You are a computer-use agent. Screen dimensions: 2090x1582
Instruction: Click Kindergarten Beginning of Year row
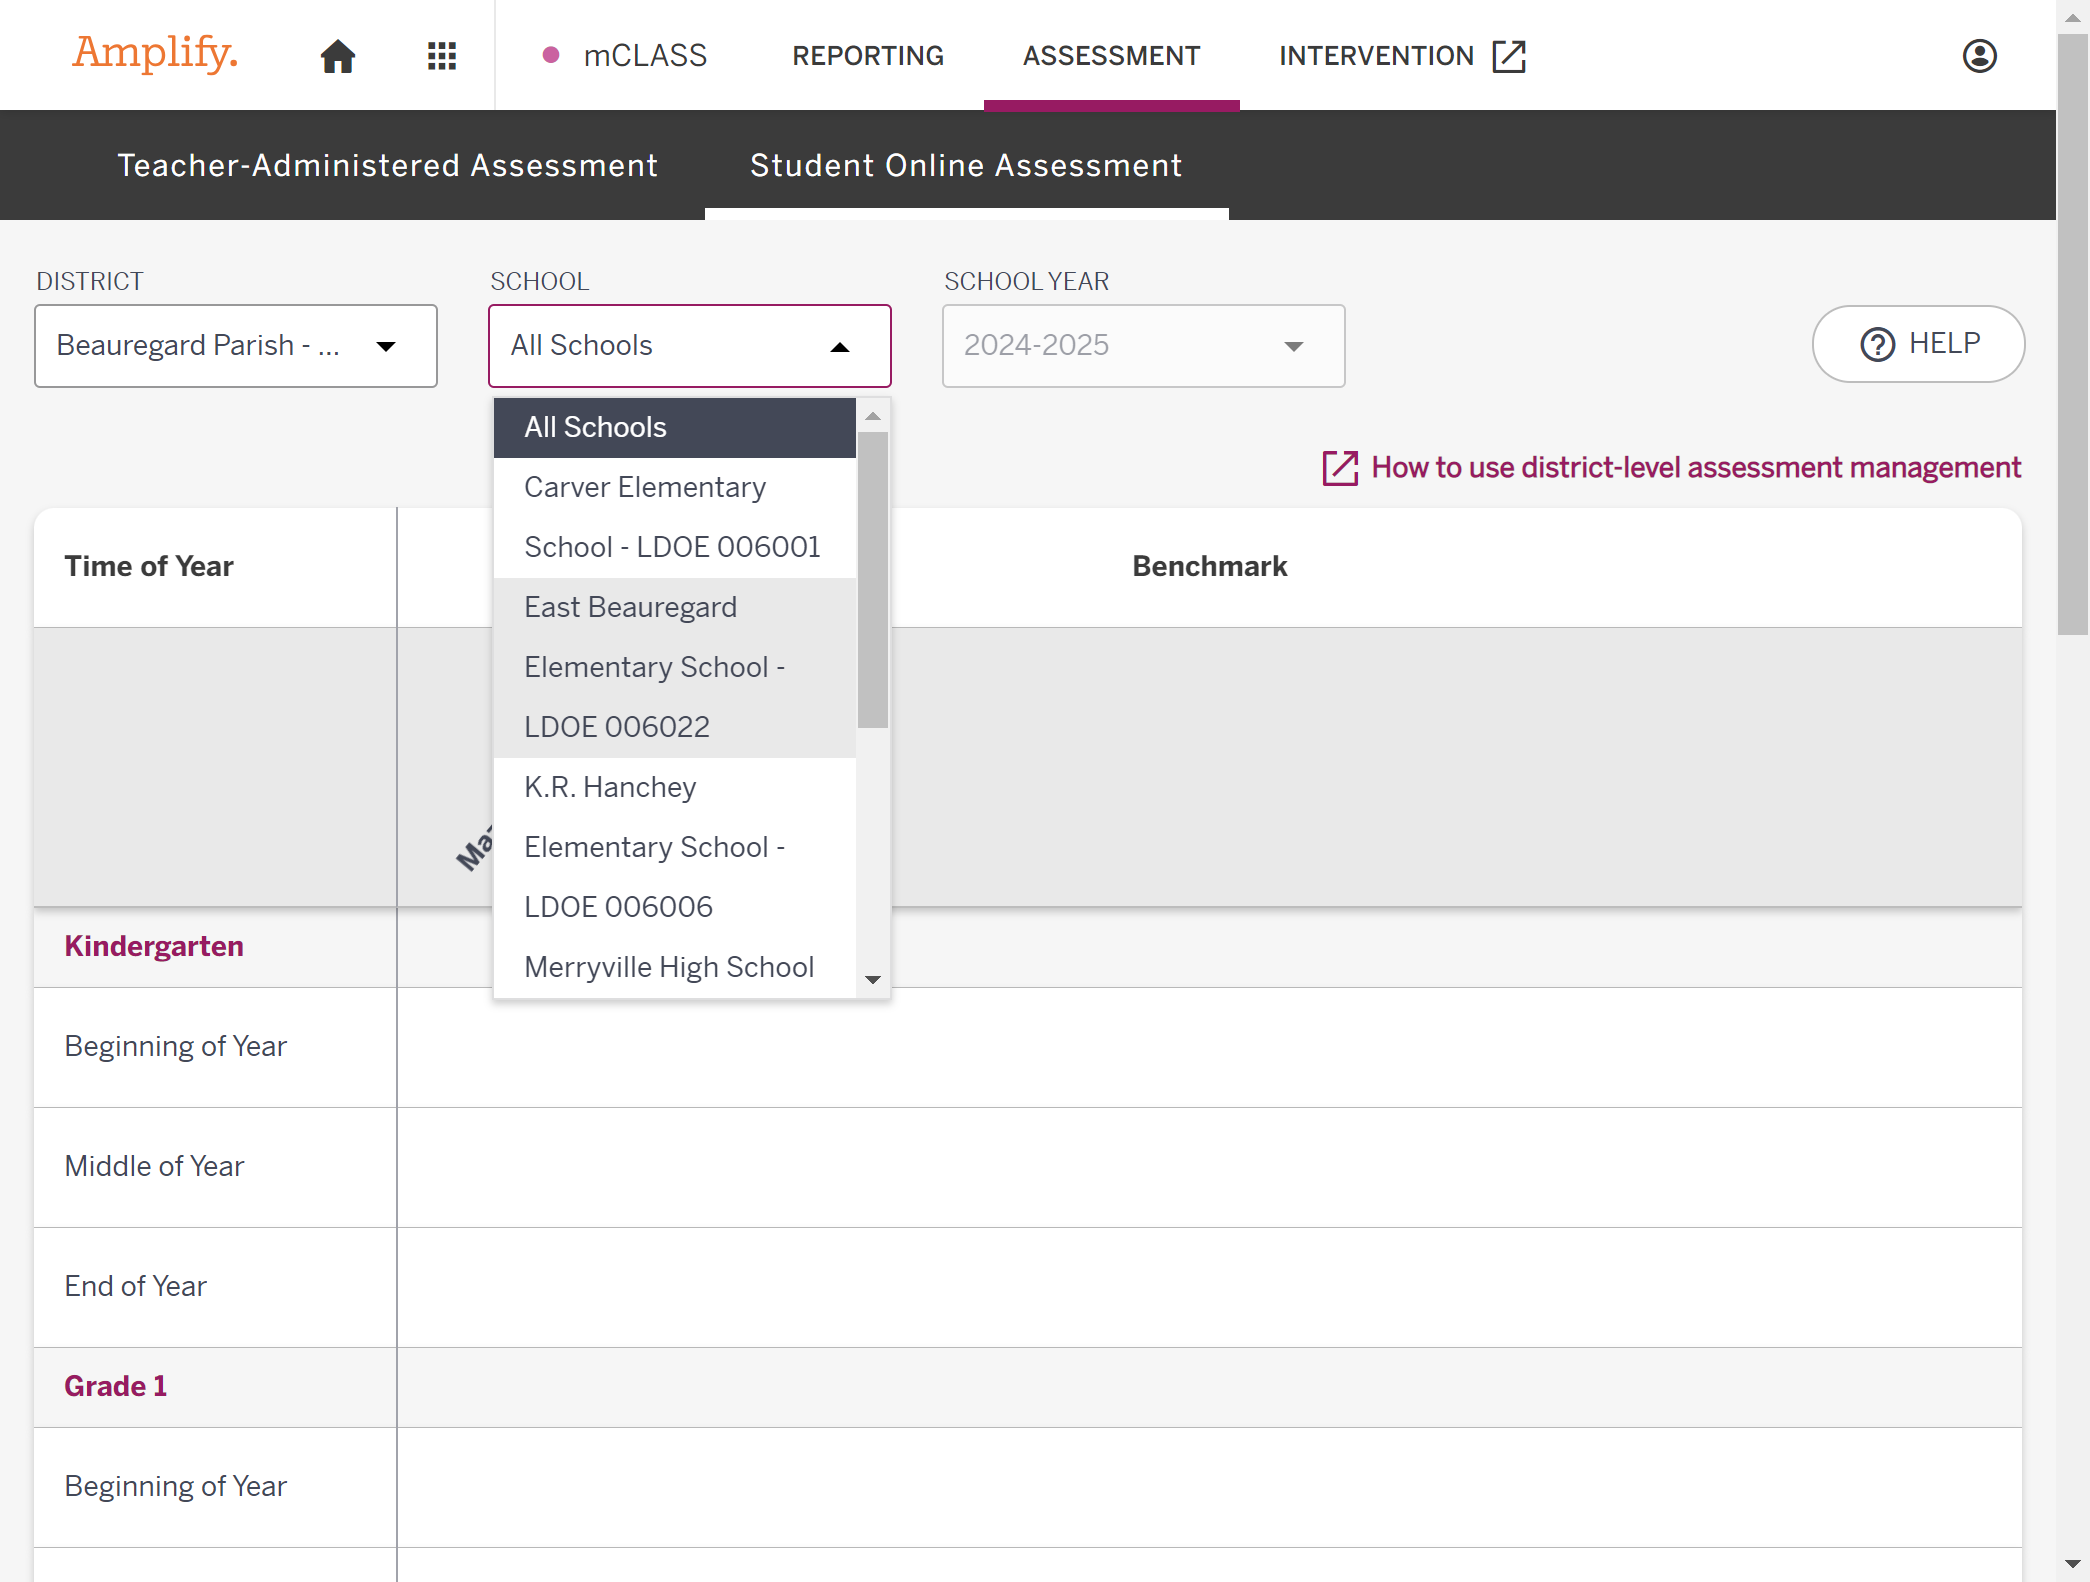tap(1028, 1047)
